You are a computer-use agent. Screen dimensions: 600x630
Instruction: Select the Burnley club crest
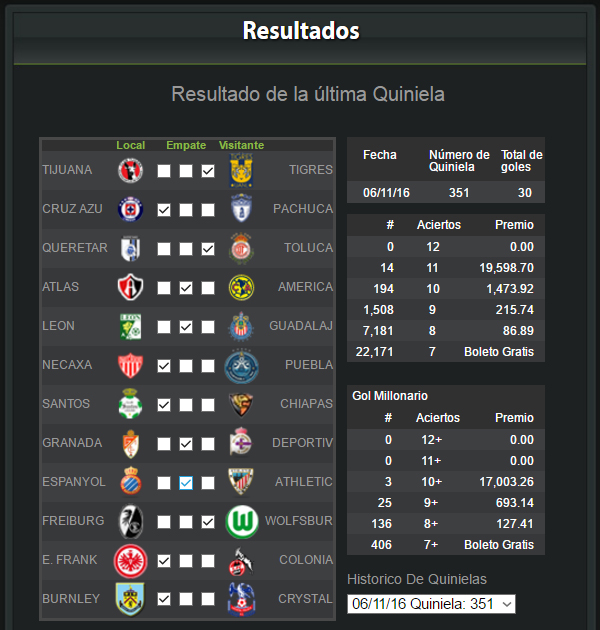(x=130, y=599)
